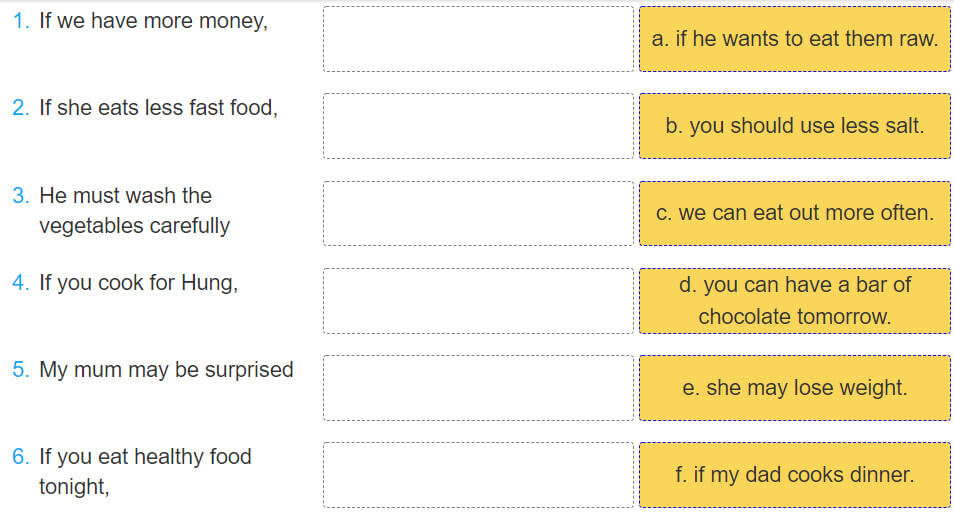Screen dimensions: 954x514
Task: Click answer tile 'if he wants to eat them raw'
Action: click(x=794, y=39)
